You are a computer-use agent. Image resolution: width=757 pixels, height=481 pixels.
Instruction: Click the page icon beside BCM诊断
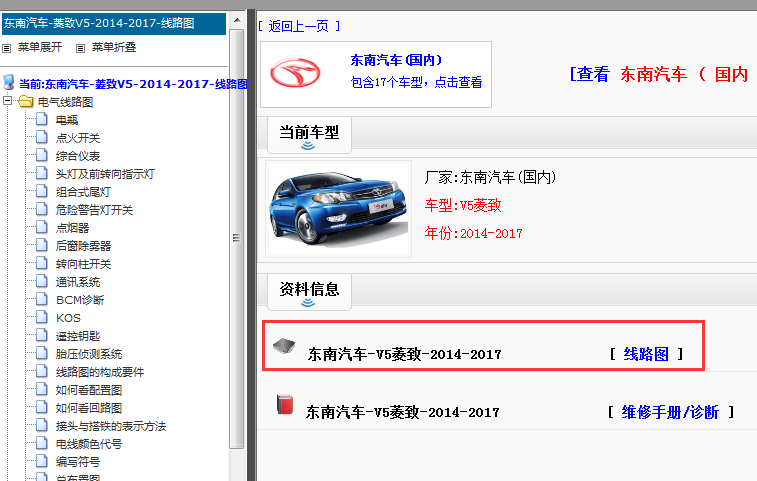42,299
